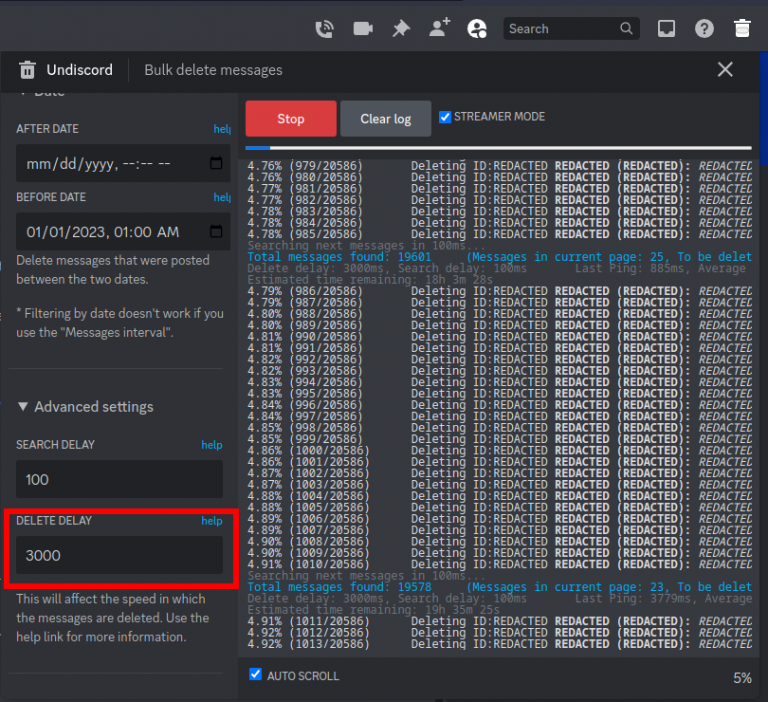Viewport: 768px width, 702px height.
Task: Open help link for Delete Delay
Action: pos(212,521)
